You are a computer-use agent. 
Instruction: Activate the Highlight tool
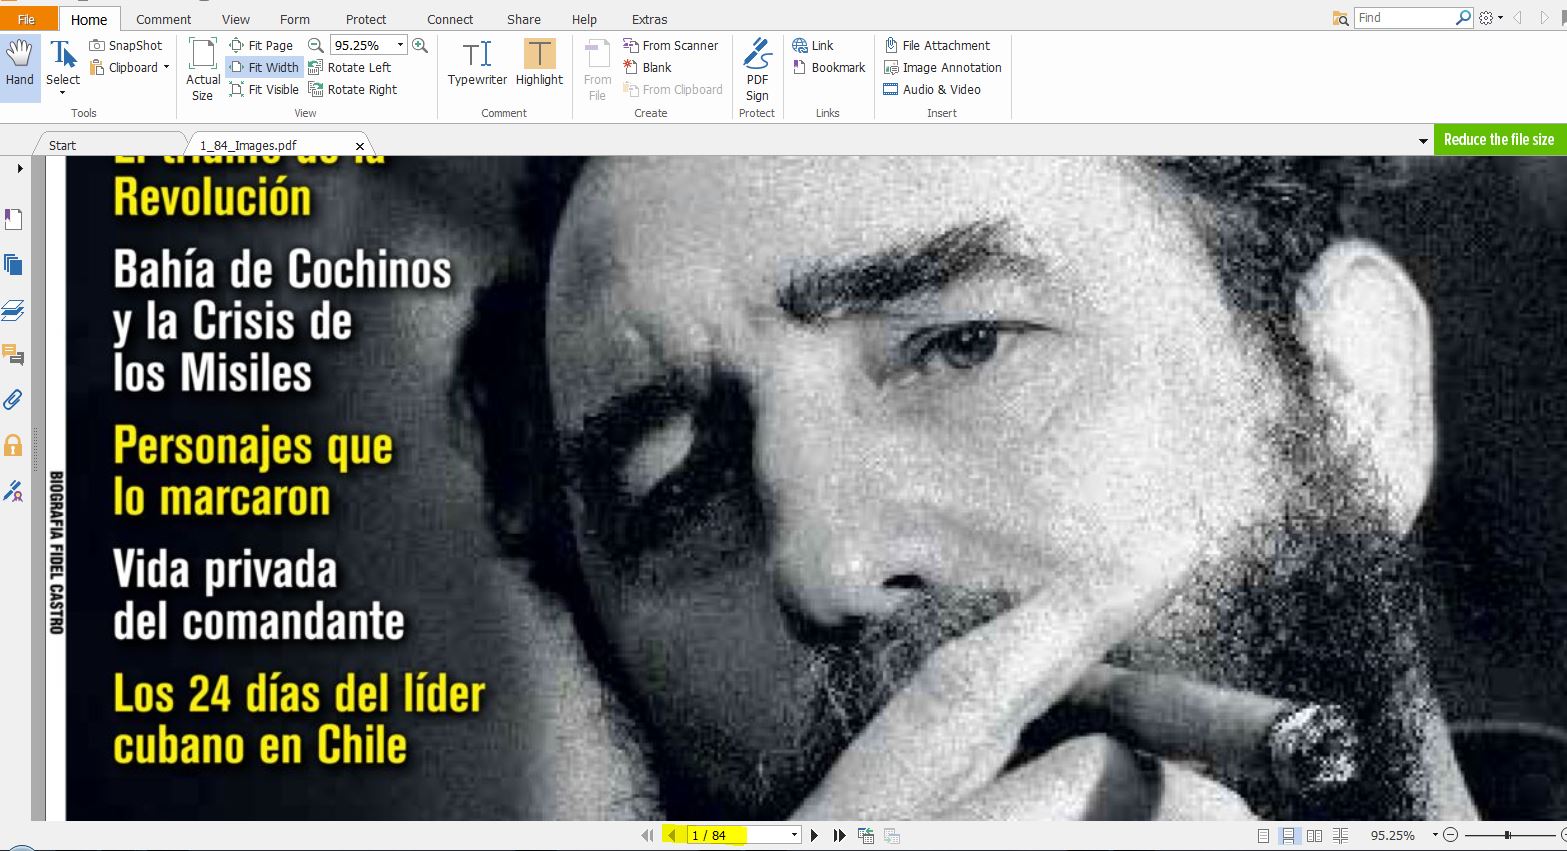coord(539,64)
